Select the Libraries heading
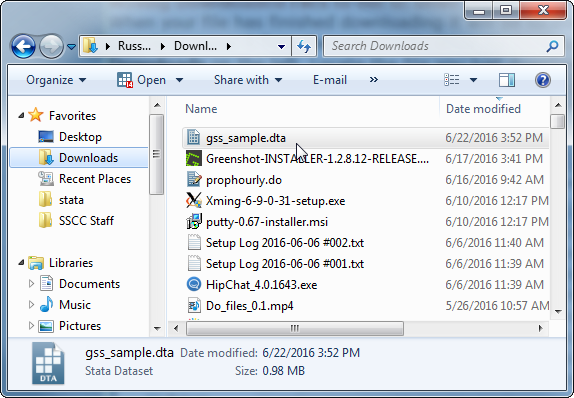This screenshot has width=574, height=398. (x=71, y=263)
